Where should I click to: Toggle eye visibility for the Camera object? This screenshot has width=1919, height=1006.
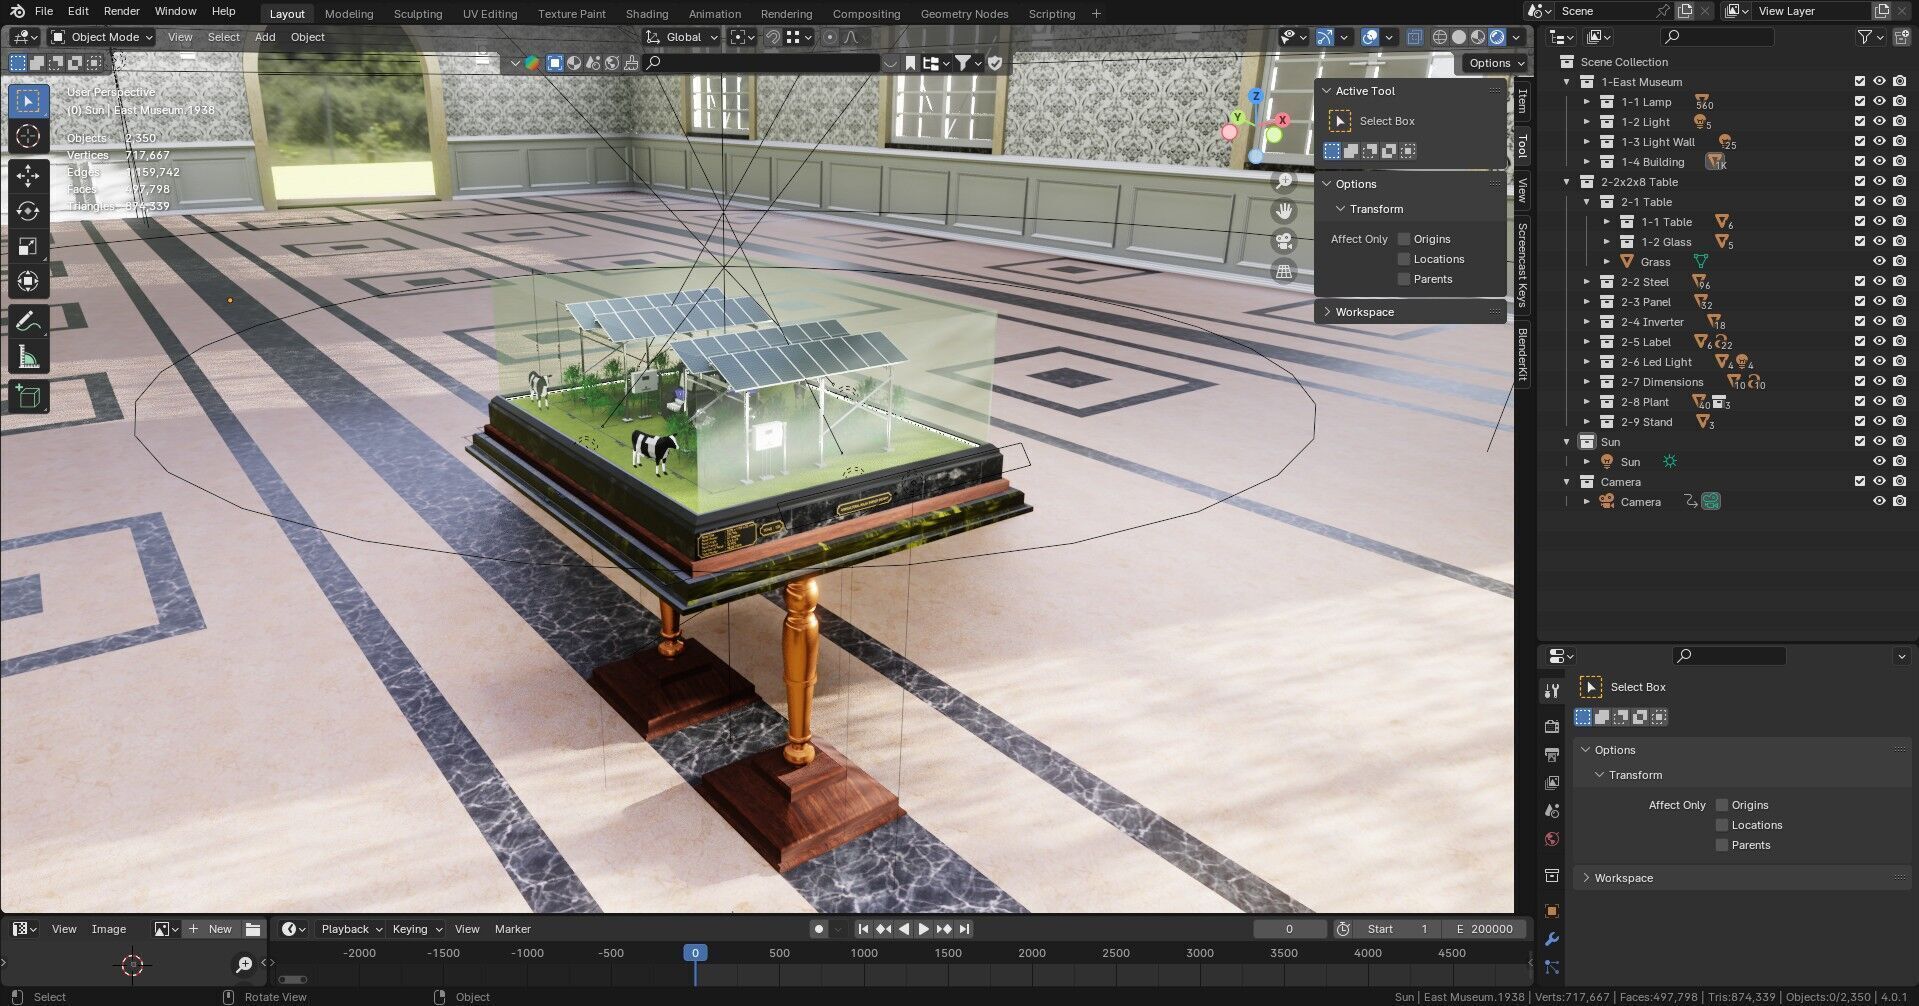(1880, 502)
